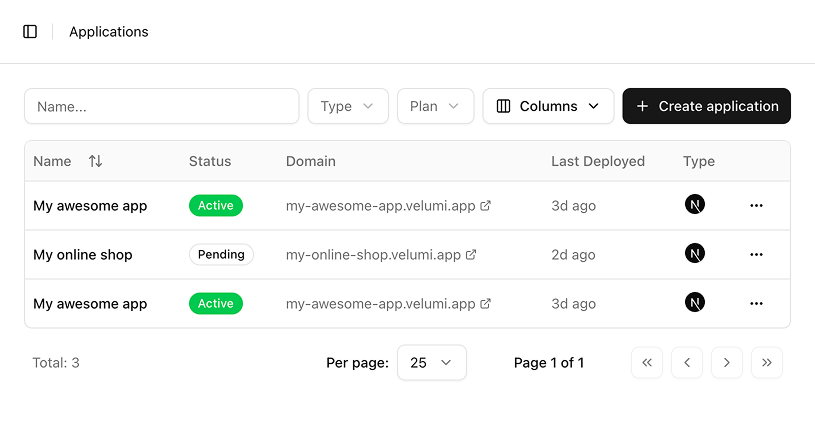The image size is (815, 424).
Task: Click the 2d ago deployment time
Action: point(573,255)
